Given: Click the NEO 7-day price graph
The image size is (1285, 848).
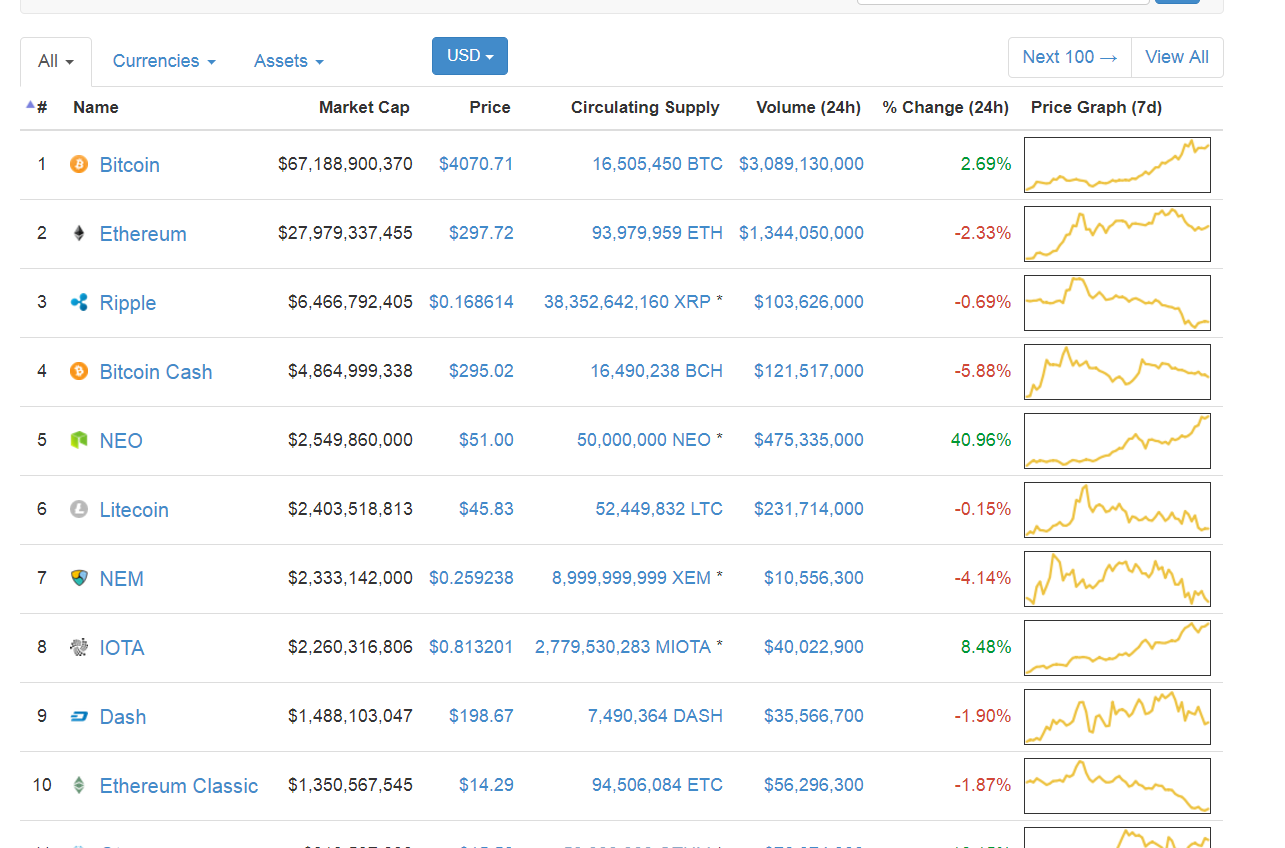Looking at the screenshot, I should pos(1117,440).
